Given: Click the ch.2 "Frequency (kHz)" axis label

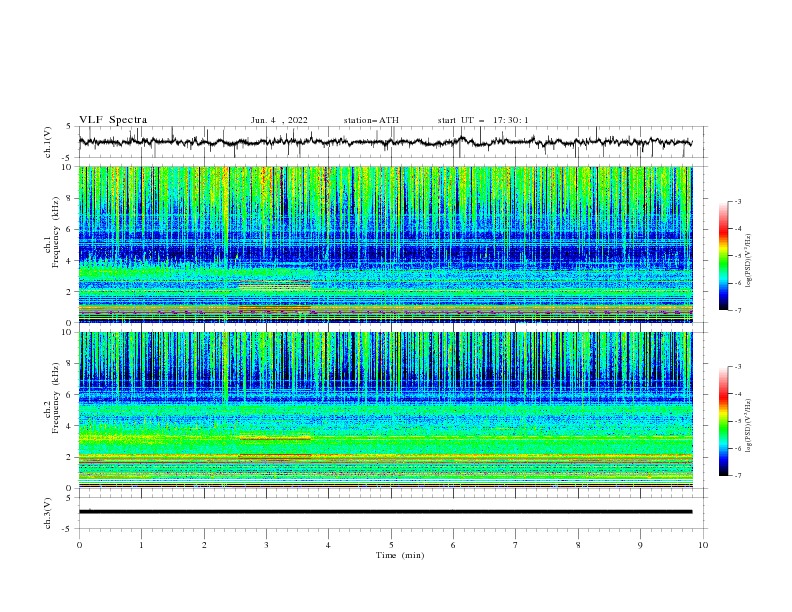Looking at the screenshot, I should point(56,398).
